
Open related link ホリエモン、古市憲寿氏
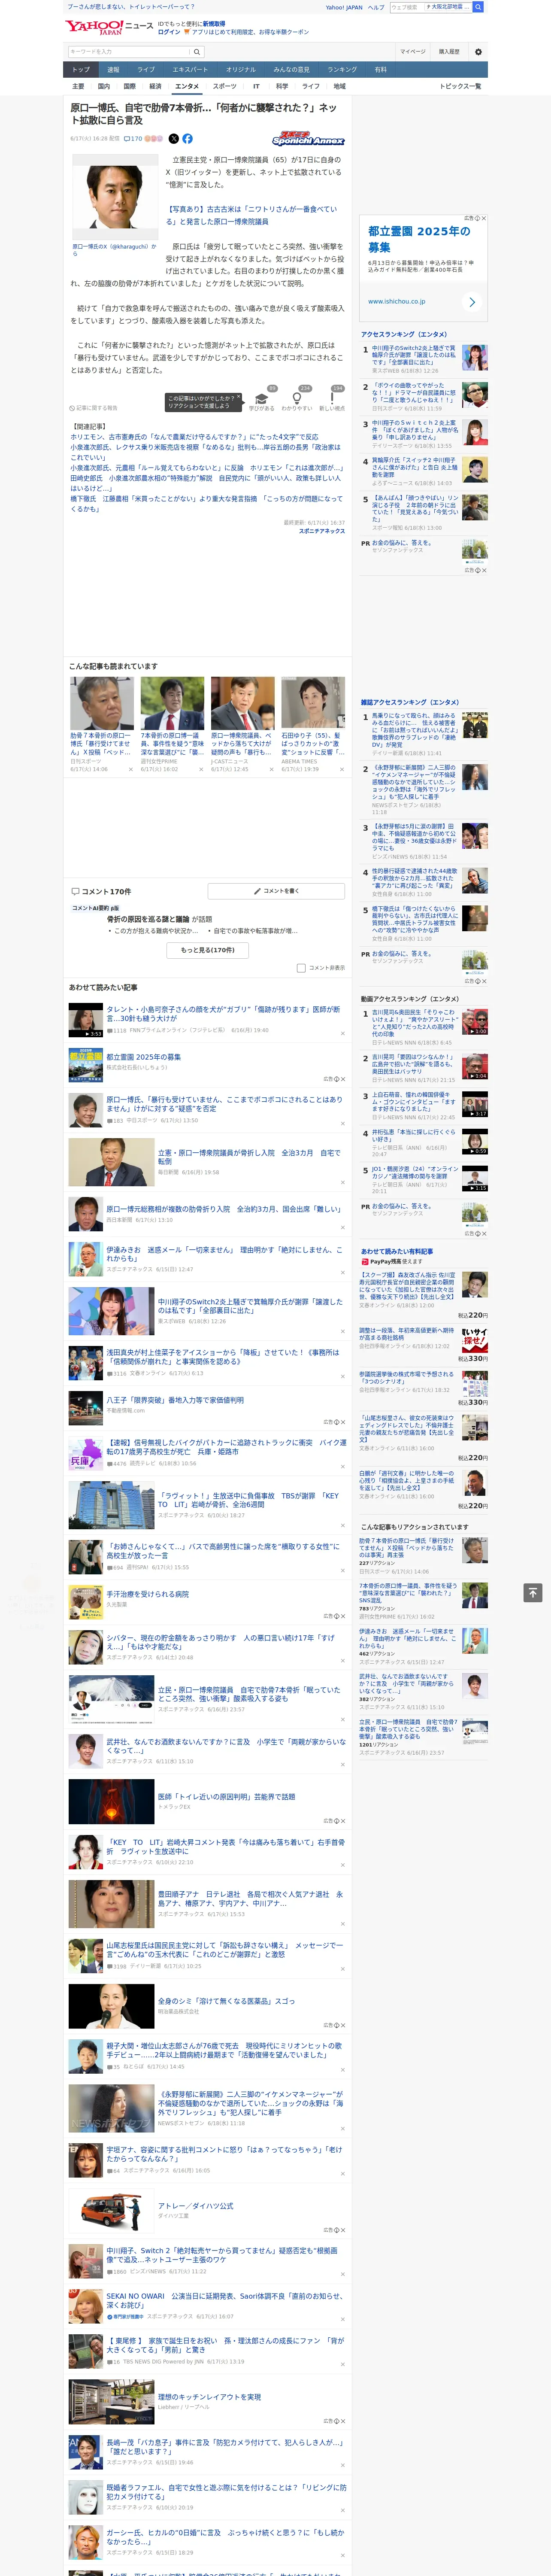(194, 437)
